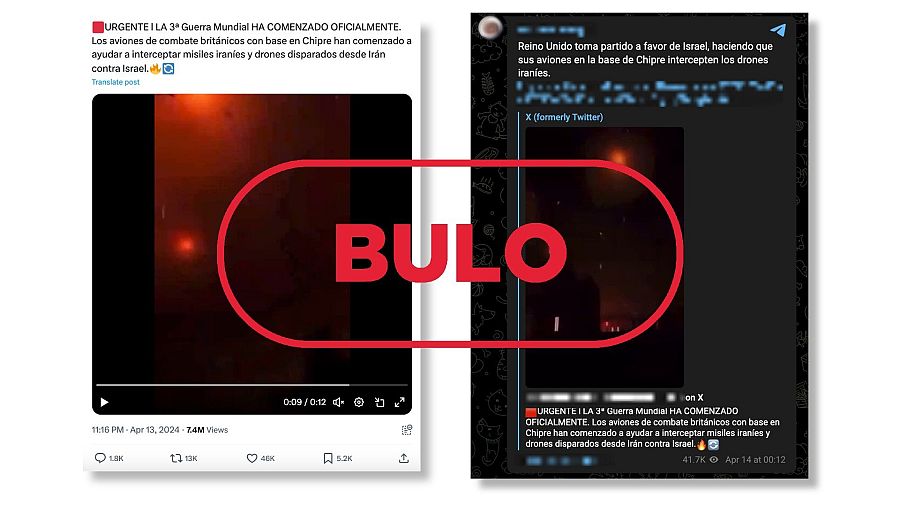The height and width of the screenshot is (507, 900).
Task: Open video settings gear
Action: 359,402
